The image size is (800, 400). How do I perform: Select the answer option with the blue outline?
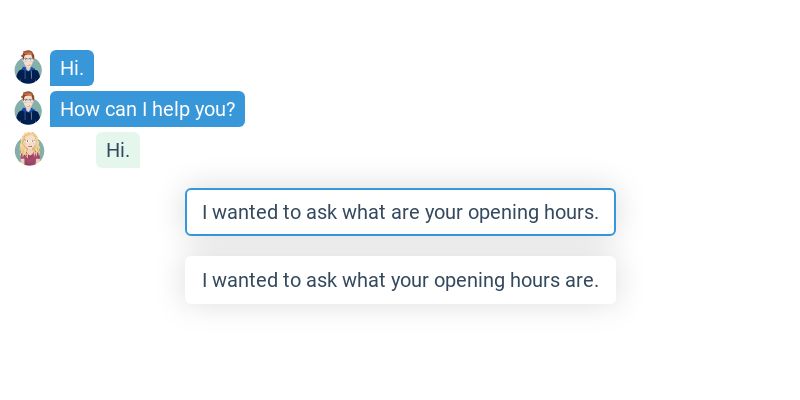click(x=400, y=212)
